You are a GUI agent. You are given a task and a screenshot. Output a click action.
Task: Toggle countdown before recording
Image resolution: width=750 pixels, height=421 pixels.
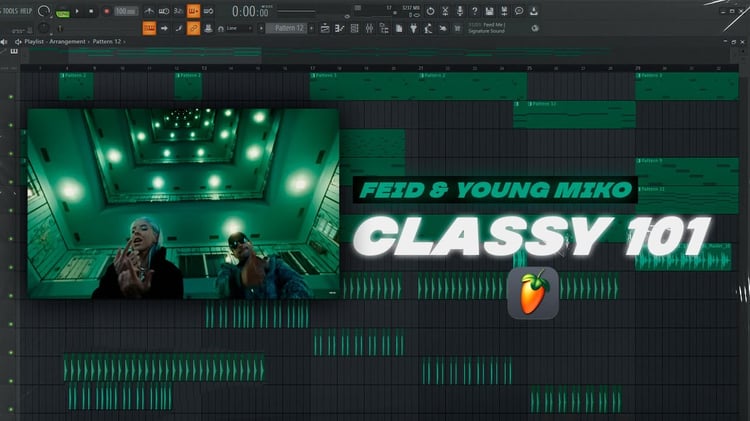click(x=178, y=11)
